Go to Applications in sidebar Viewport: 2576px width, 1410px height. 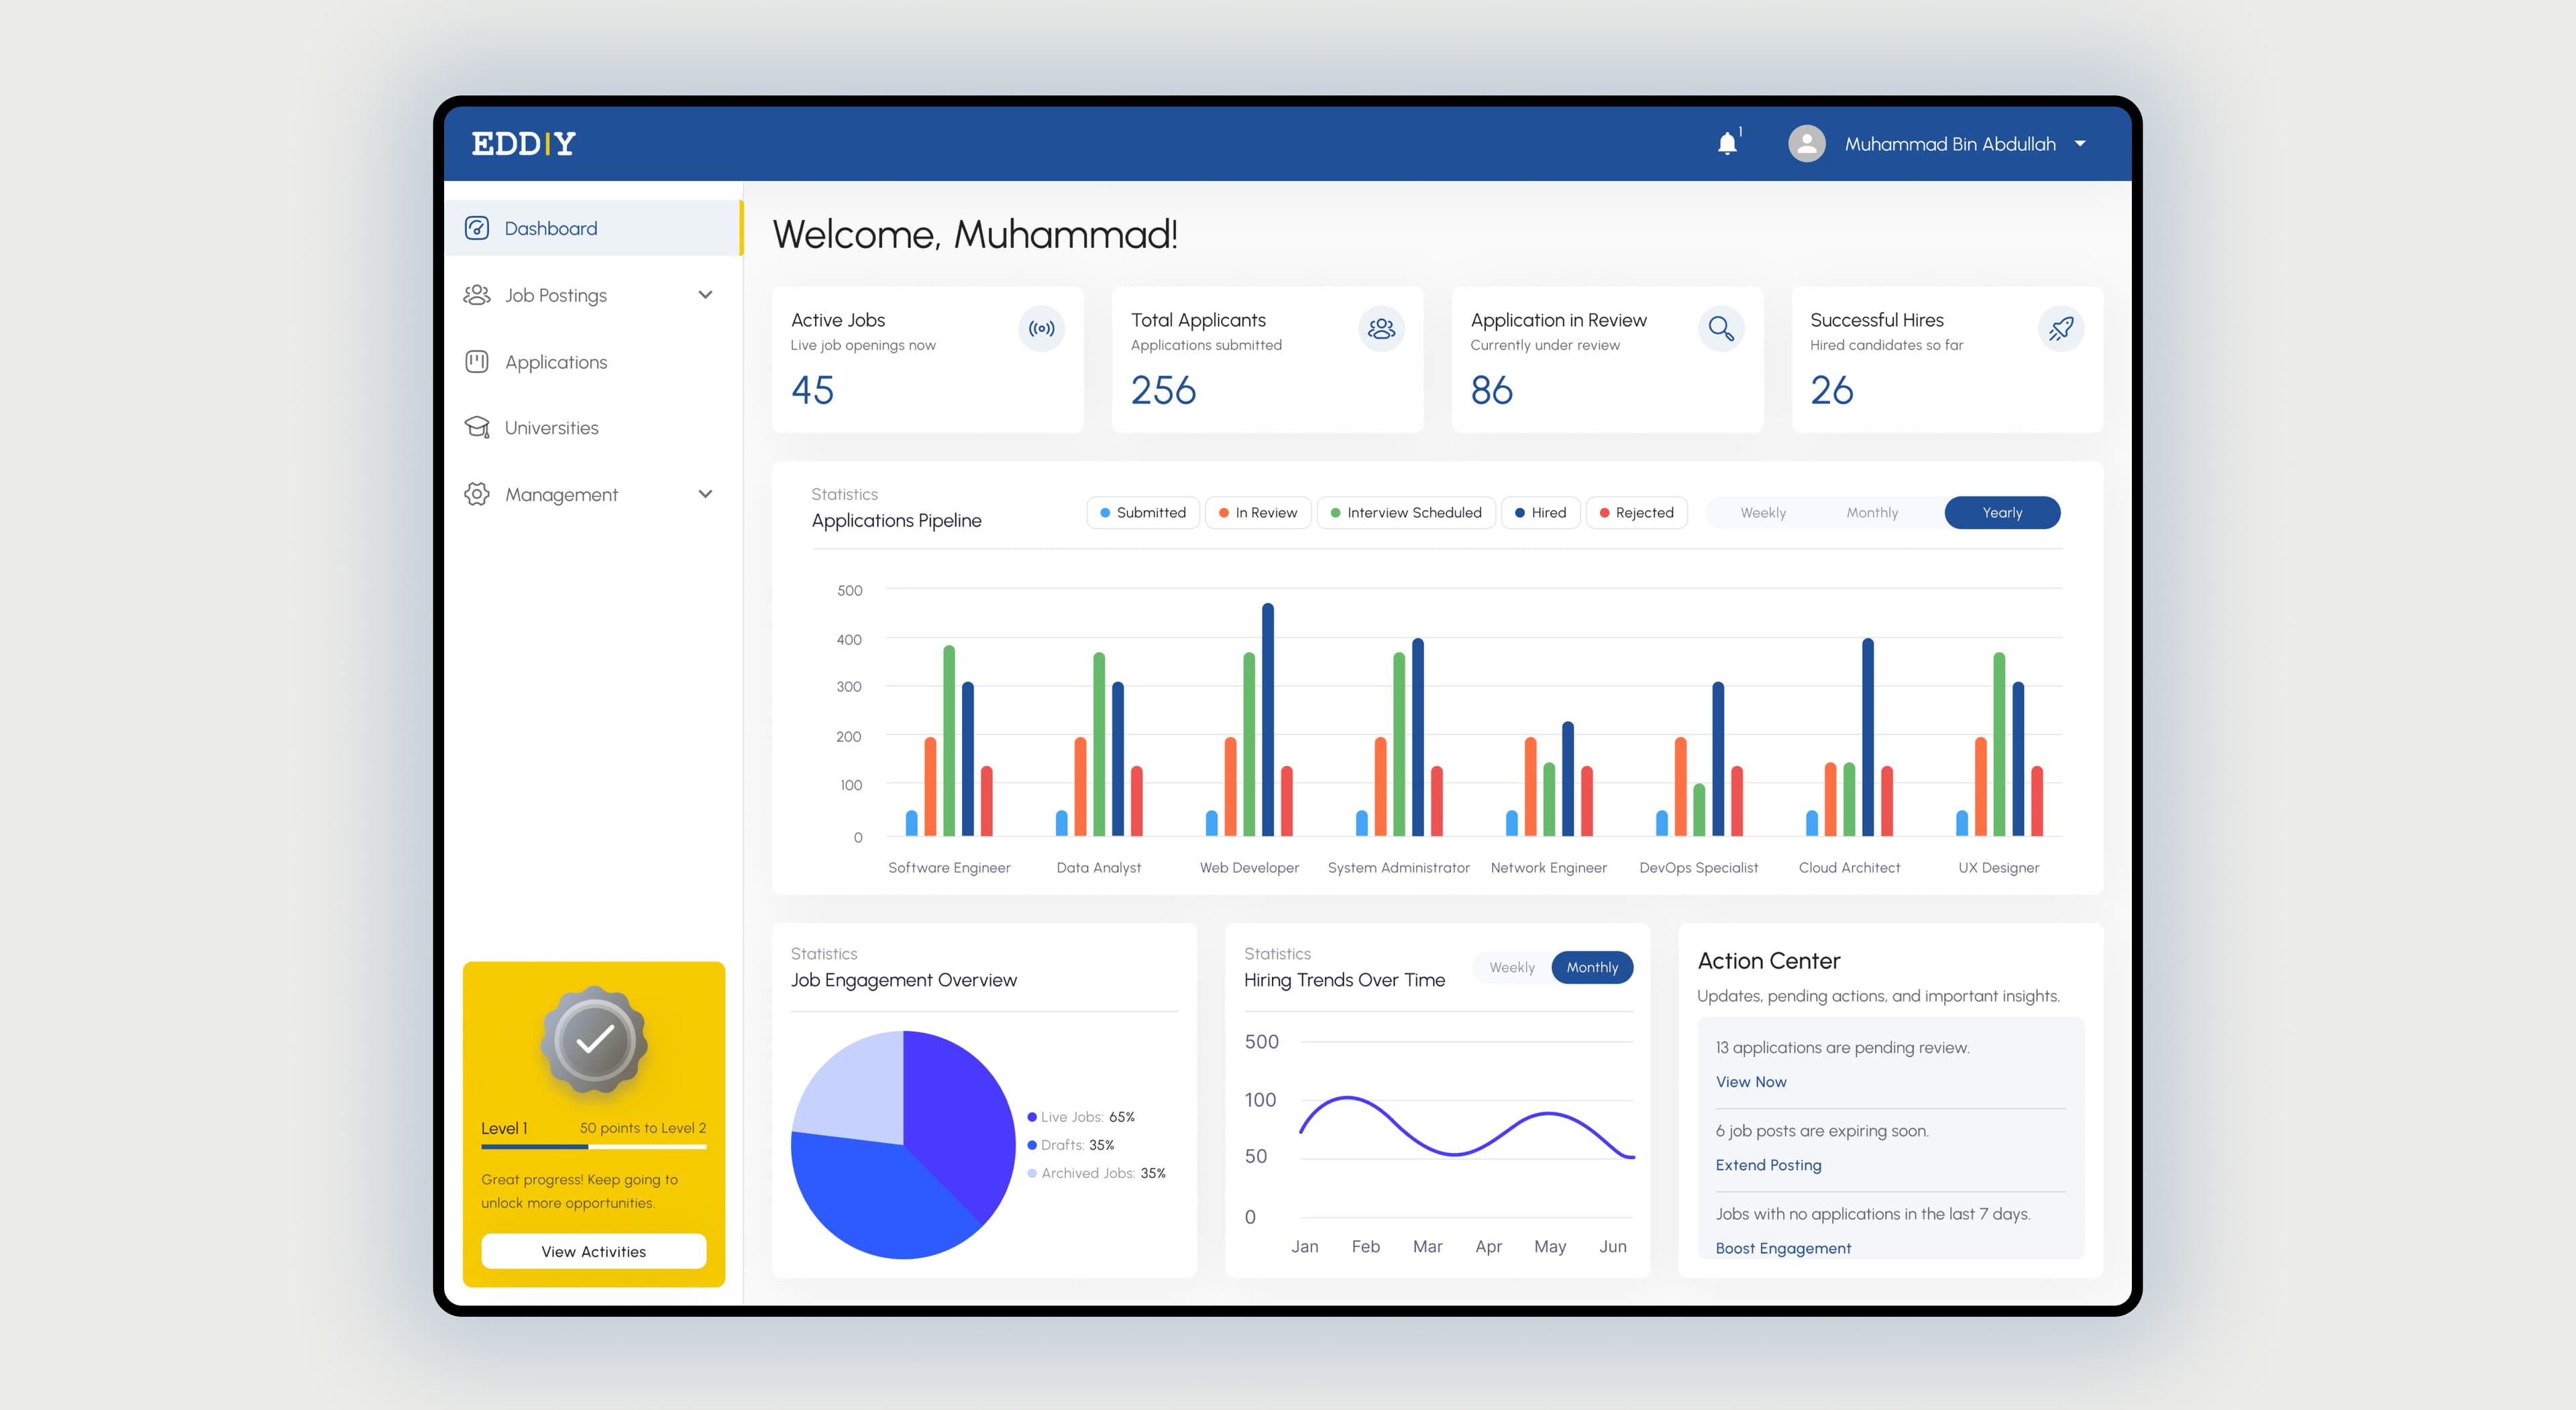coord(593,362)
